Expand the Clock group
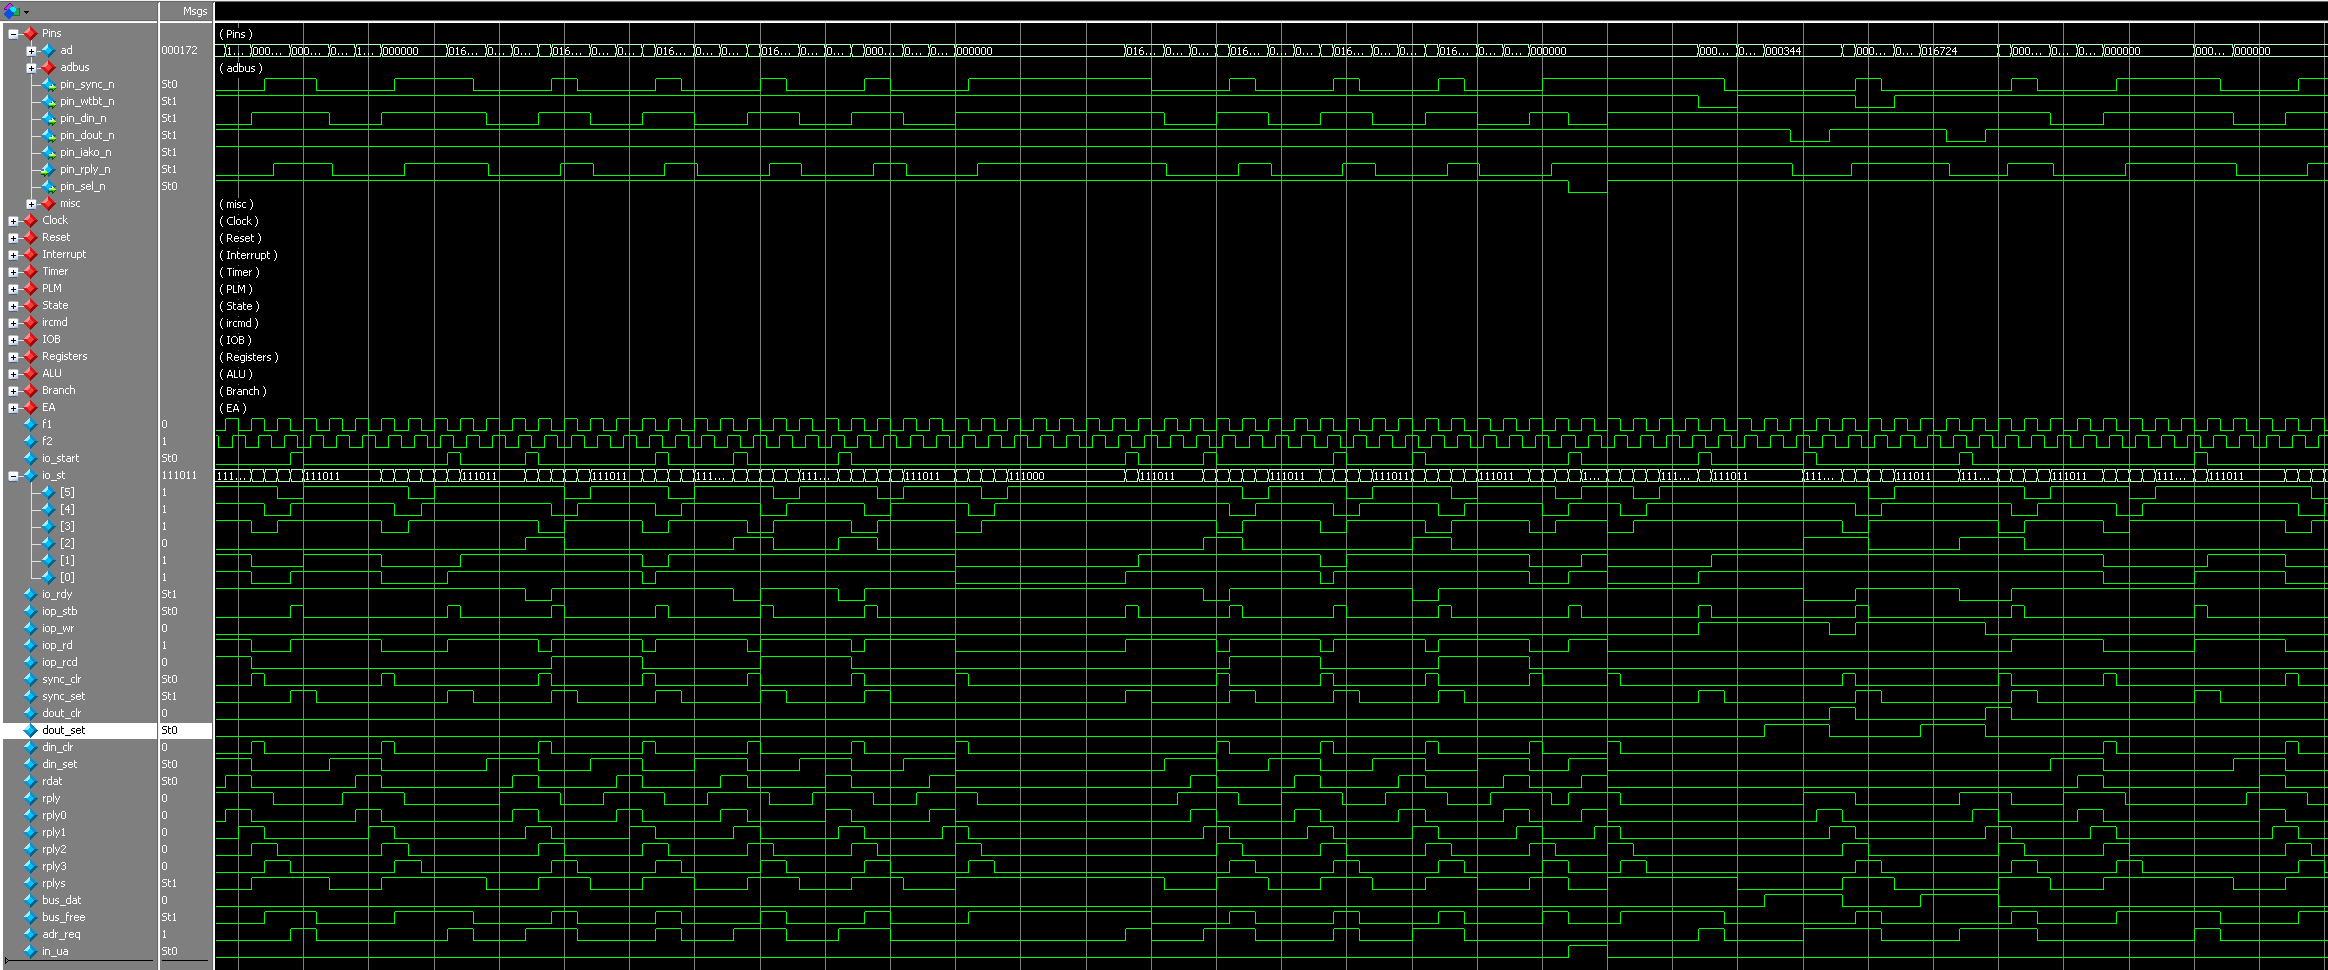Viewport: 2328px width, 970px height. [13, 220]
